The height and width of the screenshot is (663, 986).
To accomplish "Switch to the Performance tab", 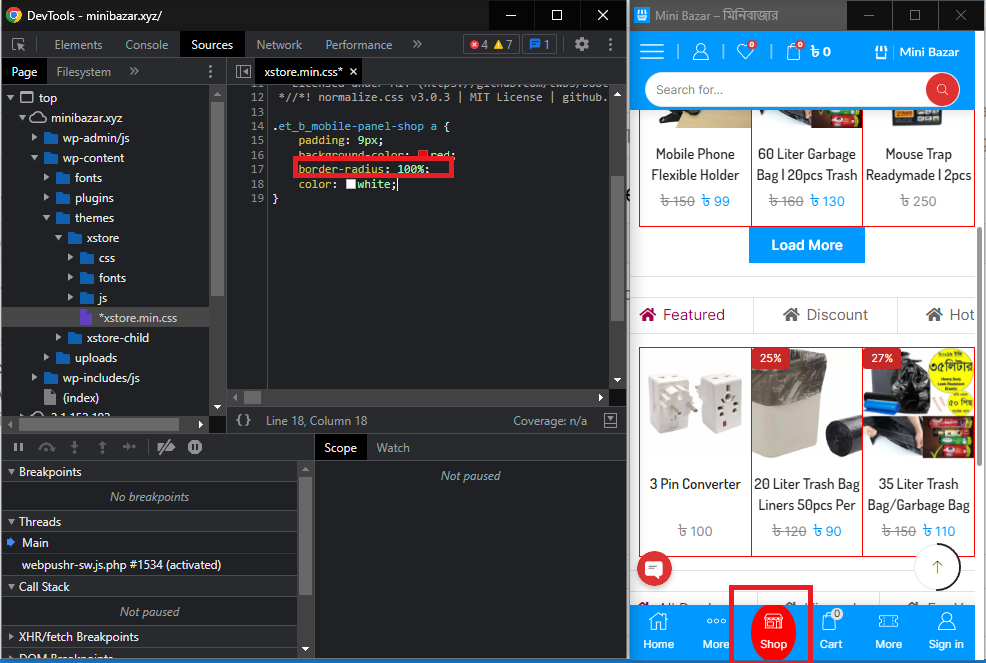I will 358,45.
